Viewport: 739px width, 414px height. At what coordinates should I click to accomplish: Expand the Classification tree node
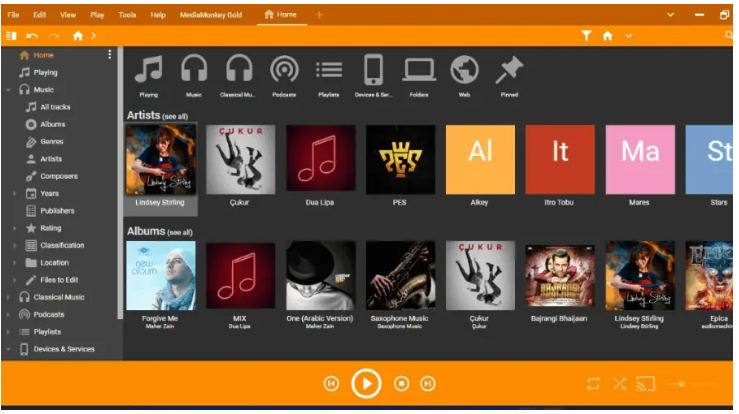click(15, 245)
